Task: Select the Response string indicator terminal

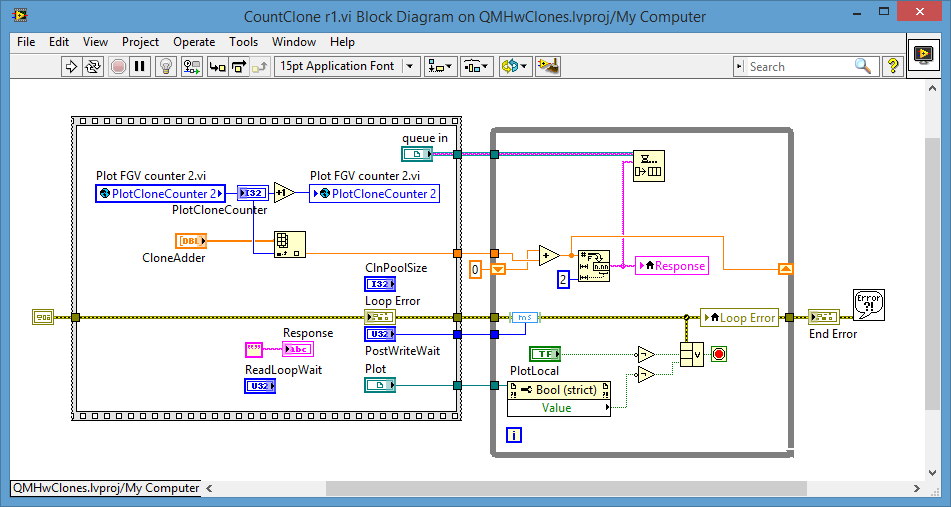Action: click(298, 349)
